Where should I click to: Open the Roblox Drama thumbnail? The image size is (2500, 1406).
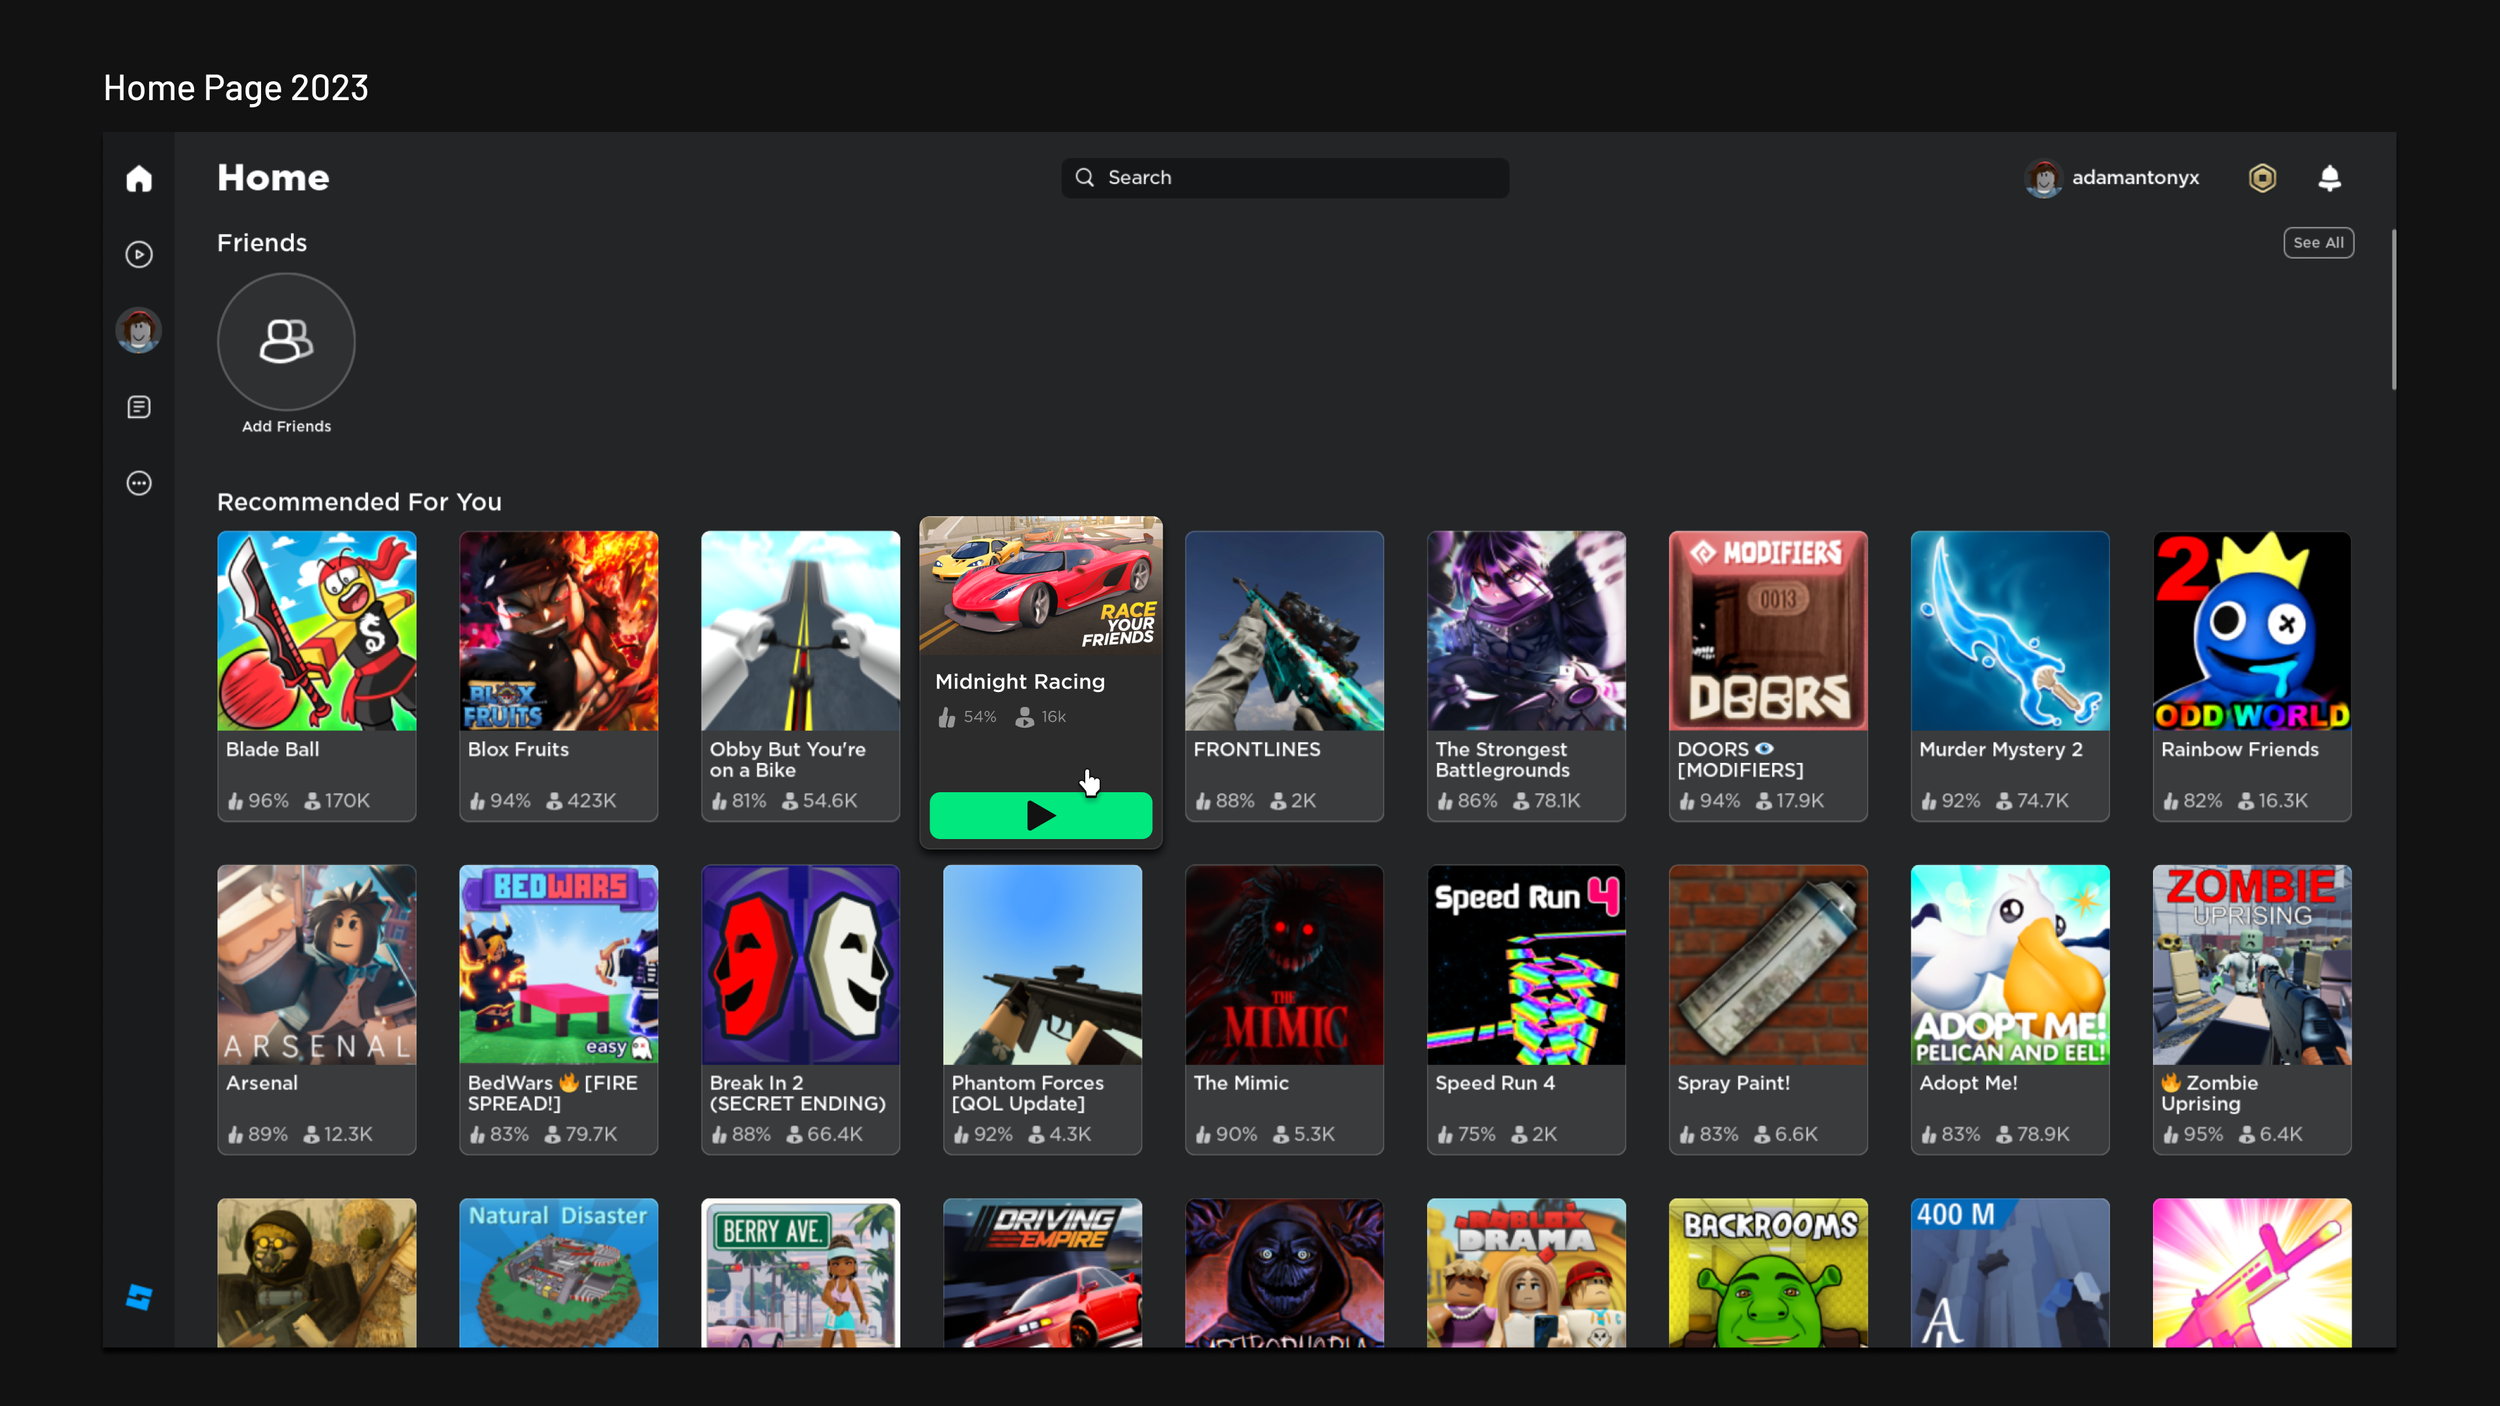[x=1526, y=1272]
